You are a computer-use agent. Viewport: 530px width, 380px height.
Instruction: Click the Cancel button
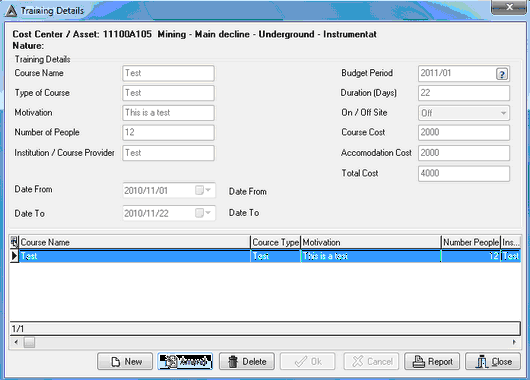point(371,361)
